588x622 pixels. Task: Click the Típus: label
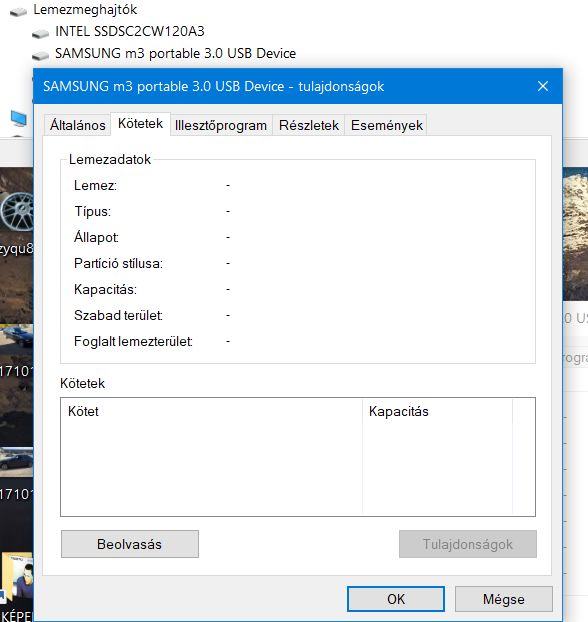pos(92,211)
